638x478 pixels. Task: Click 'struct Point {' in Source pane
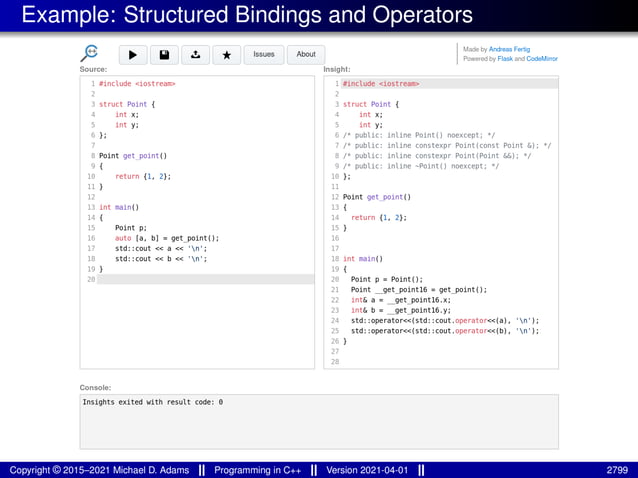[127, 104]
